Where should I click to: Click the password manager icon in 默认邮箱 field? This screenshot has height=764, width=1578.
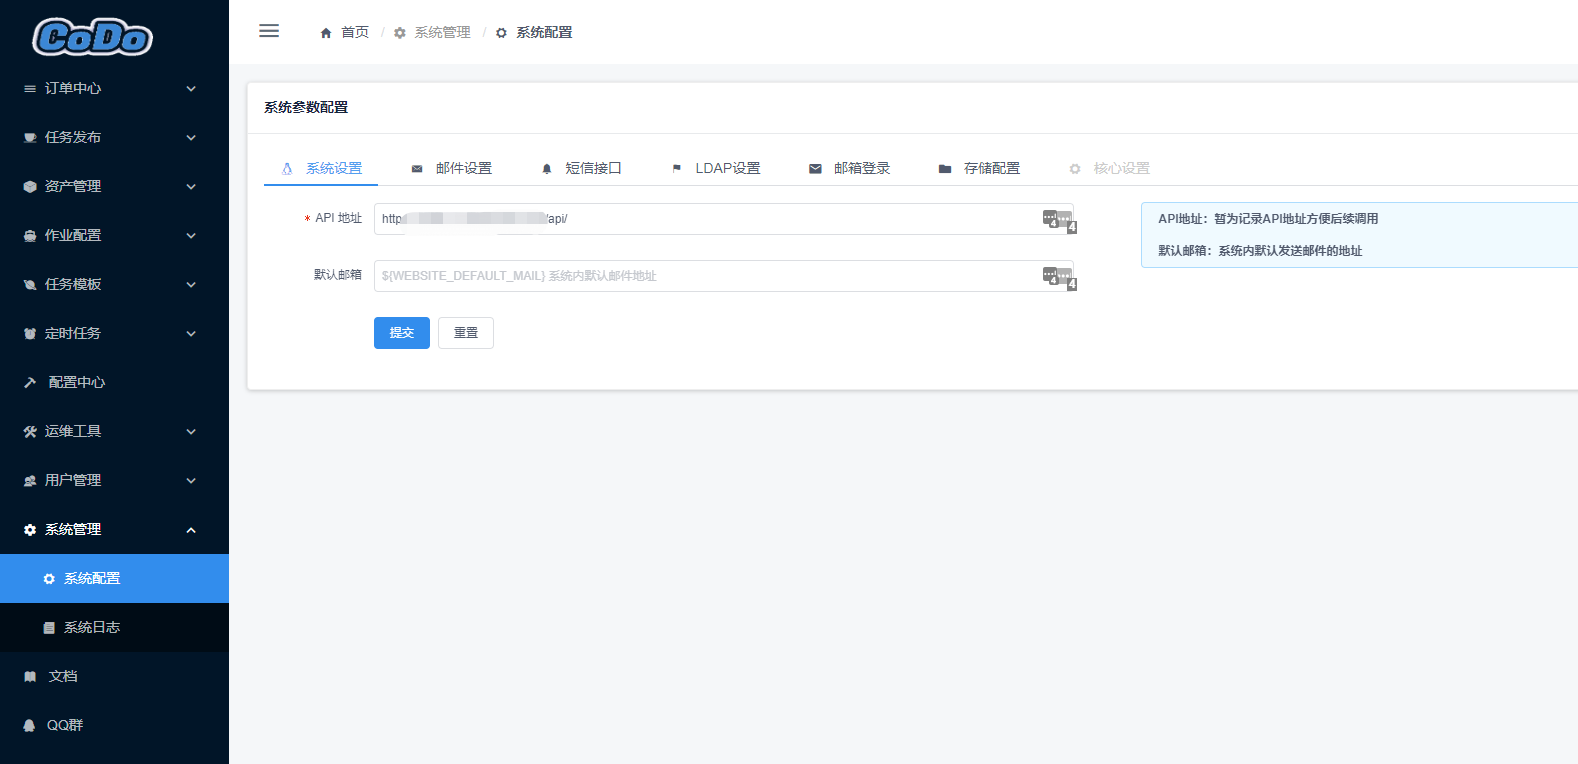click(x=1059, y=277)
